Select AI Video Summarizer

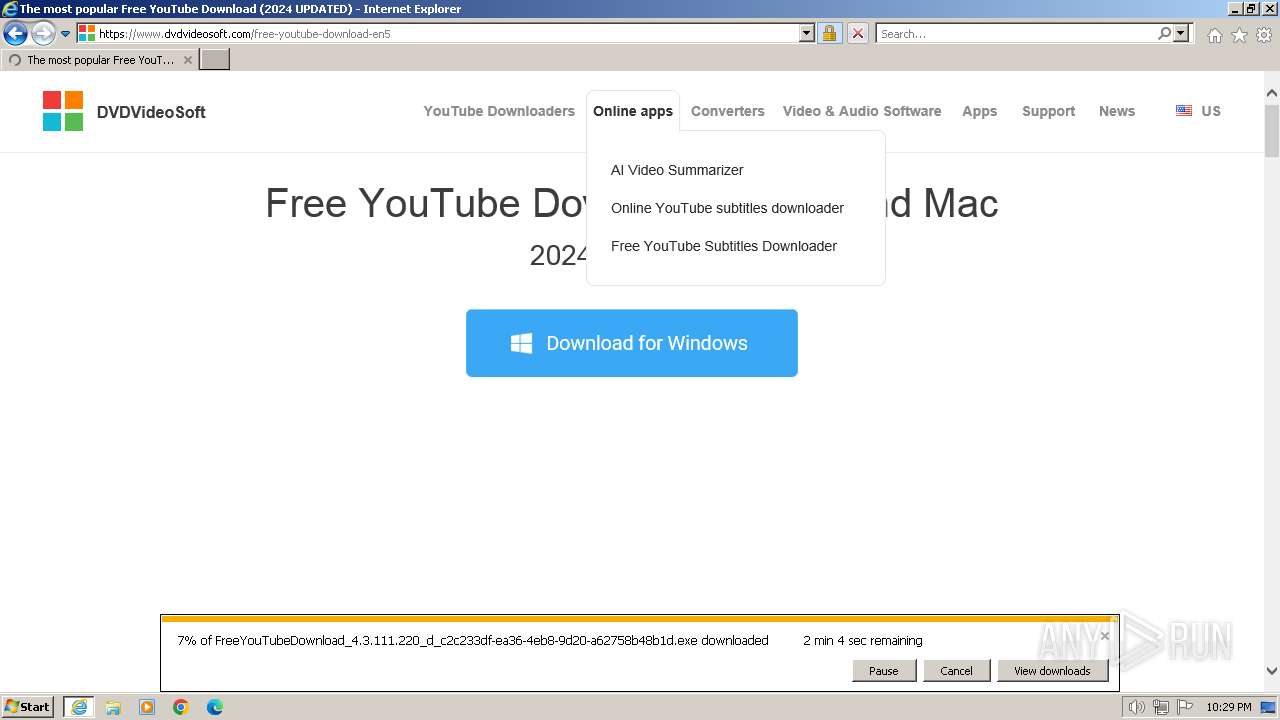677,170
